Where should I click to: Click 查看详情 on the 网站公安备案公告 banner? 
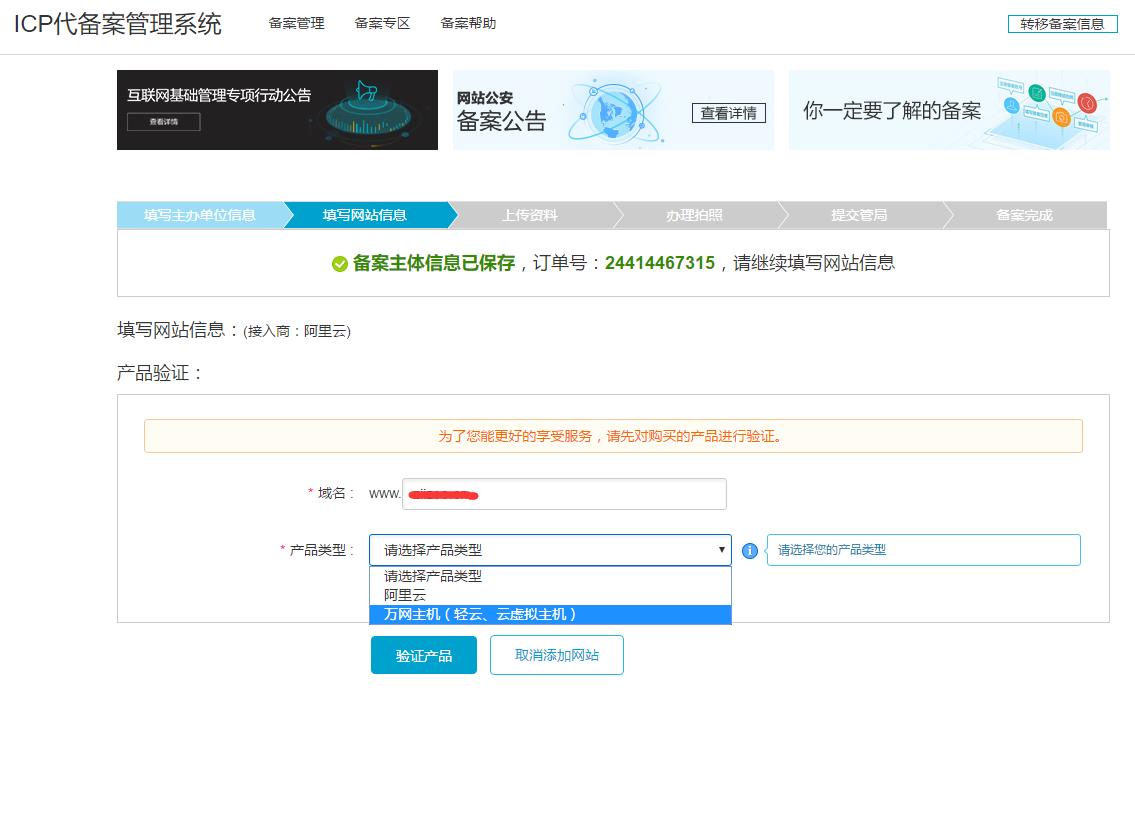tap(729, 115)
